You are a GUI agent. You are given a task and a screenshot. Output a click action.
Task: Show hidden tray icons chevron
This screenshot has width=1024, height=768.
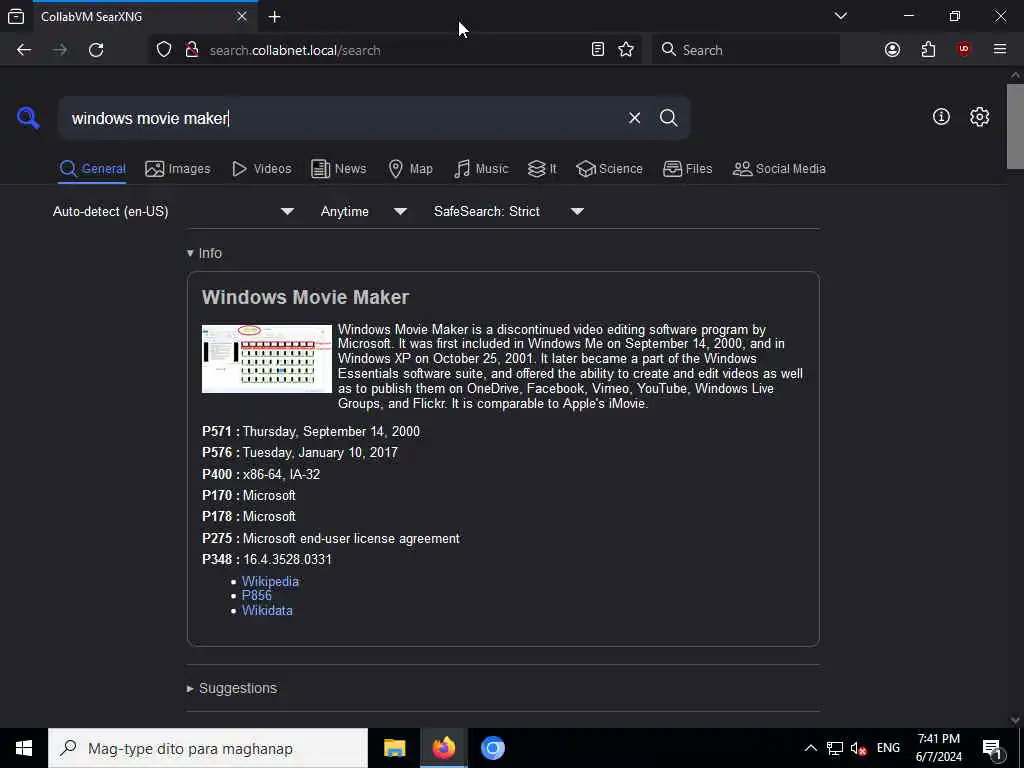tap(810, 748)
